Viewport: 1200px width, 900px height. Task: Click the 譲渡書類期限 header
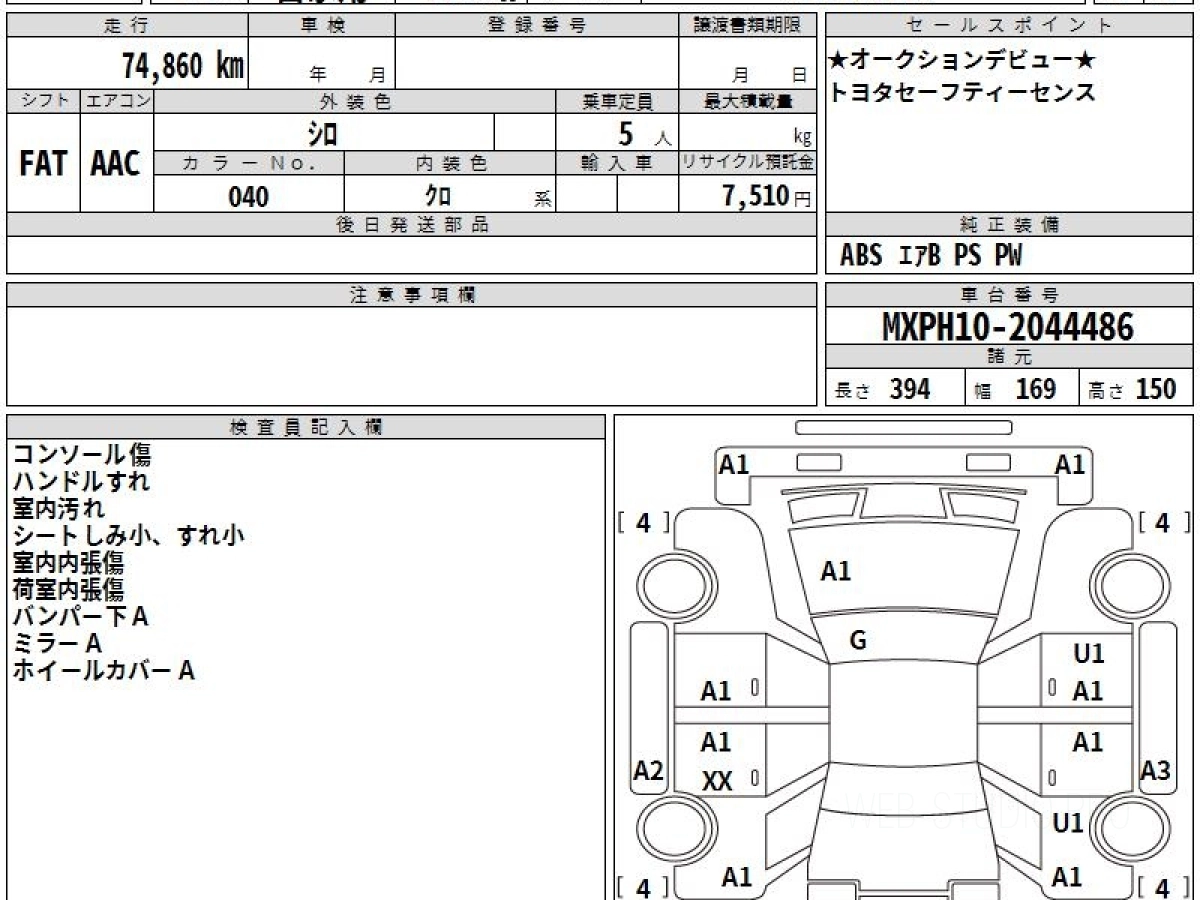748,26
